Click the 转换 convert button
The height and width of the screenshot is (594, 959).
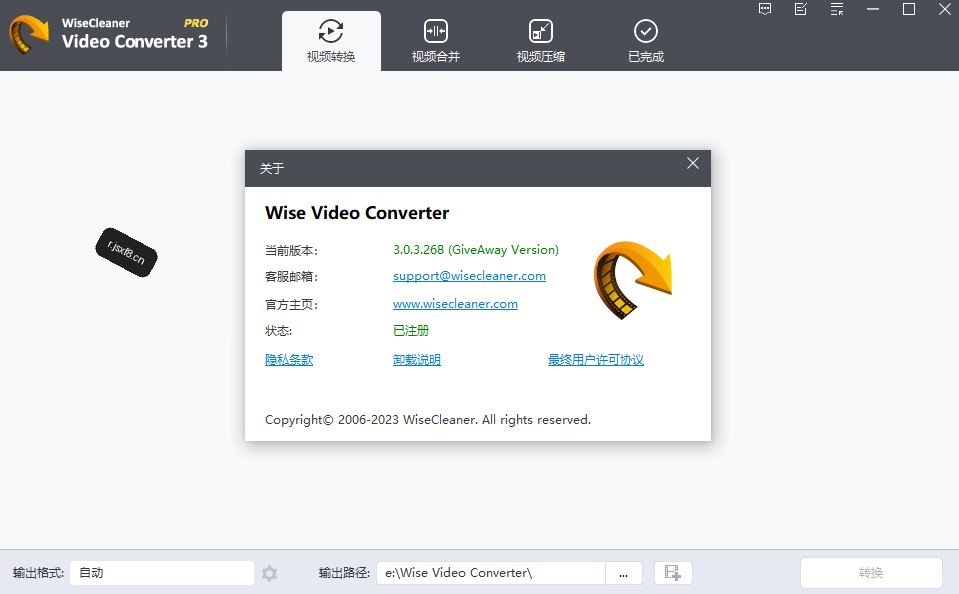pyautogui.click(x=871, y=573)
